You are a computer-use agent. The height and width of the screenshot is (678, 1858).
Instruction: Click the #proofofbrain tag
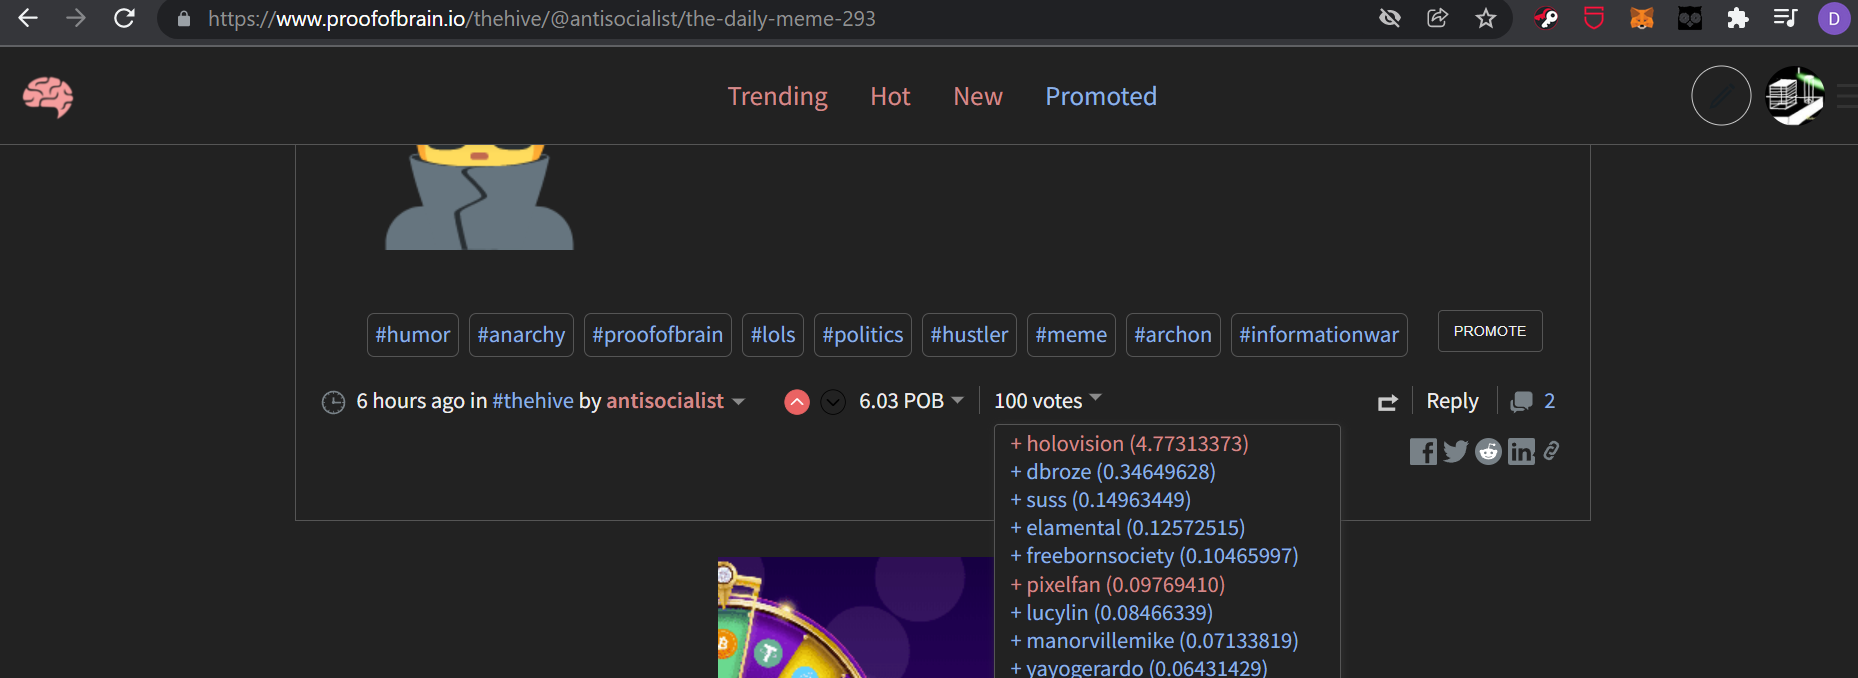click(x=658, y=335)
